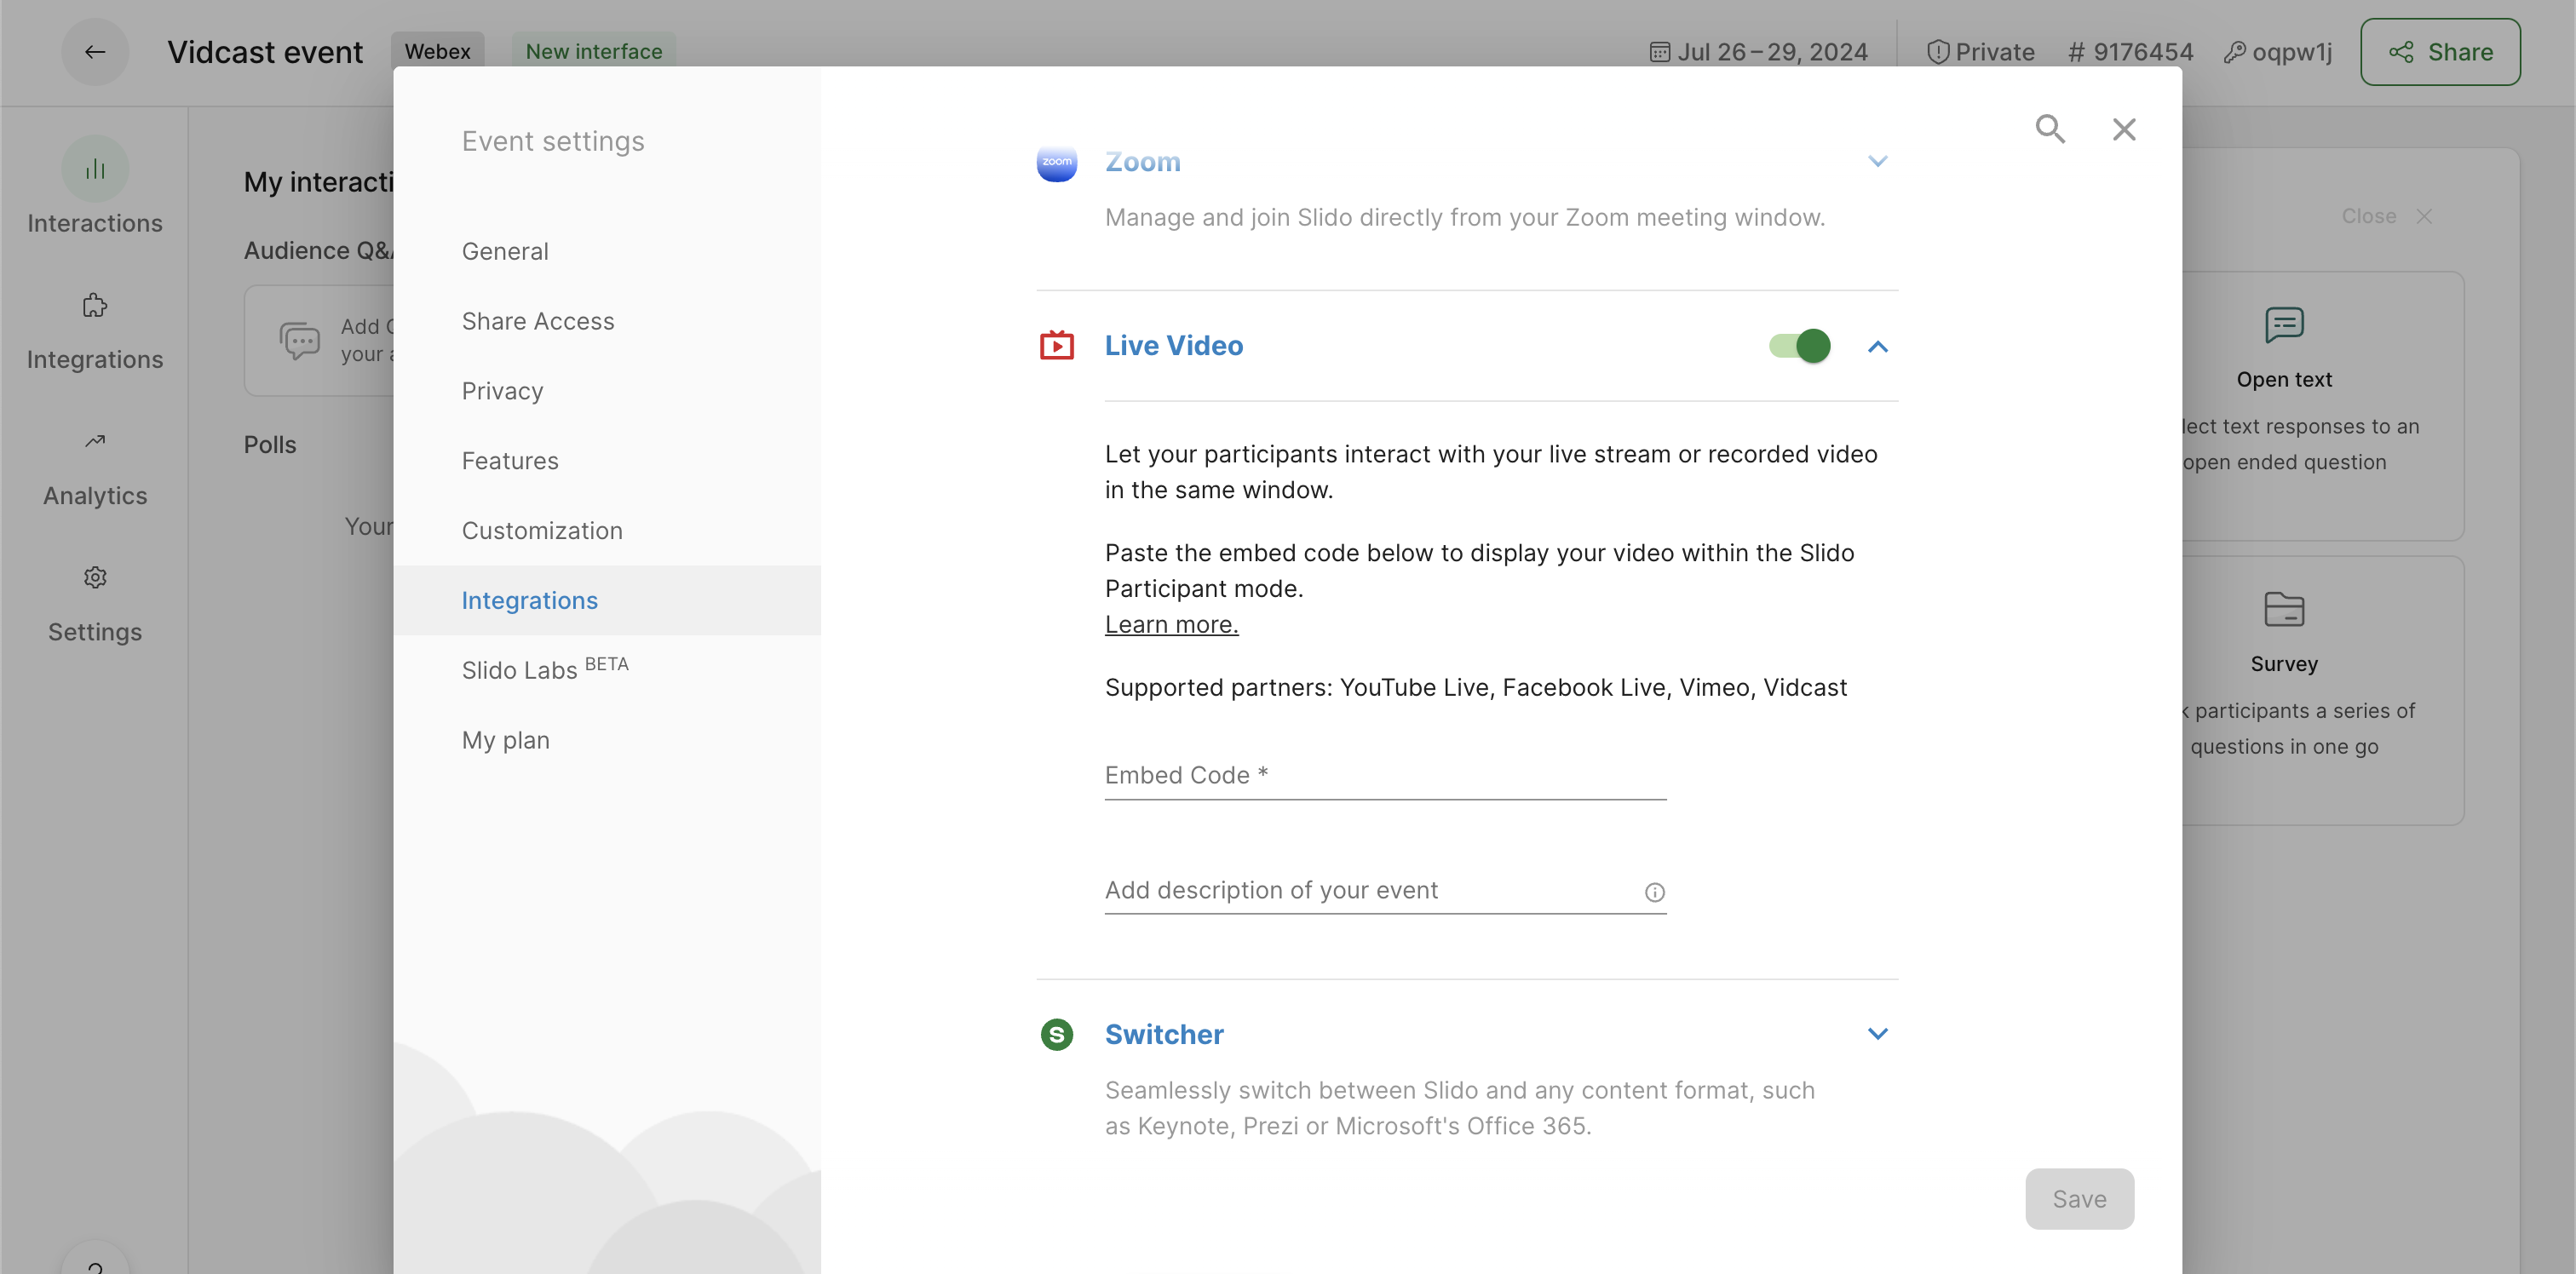
Task: Open the Features settings tab
Action: point(607,461)
